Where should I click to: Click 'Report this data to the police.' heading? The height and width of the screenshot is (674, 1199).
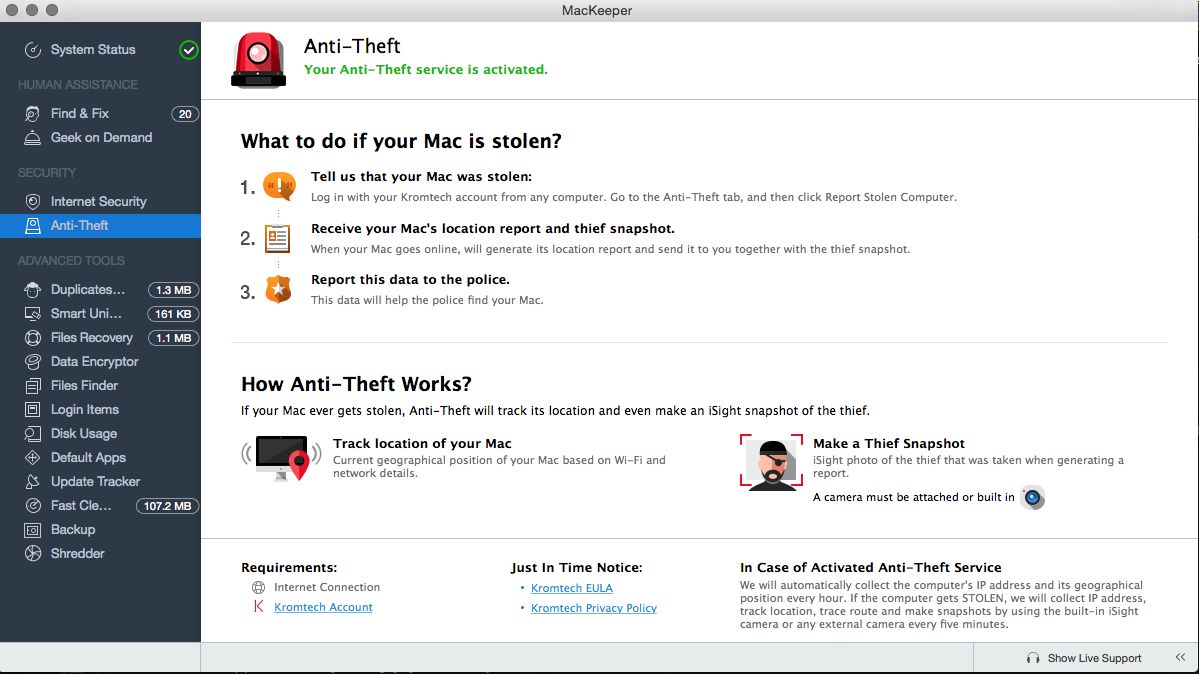click(411, 280)
